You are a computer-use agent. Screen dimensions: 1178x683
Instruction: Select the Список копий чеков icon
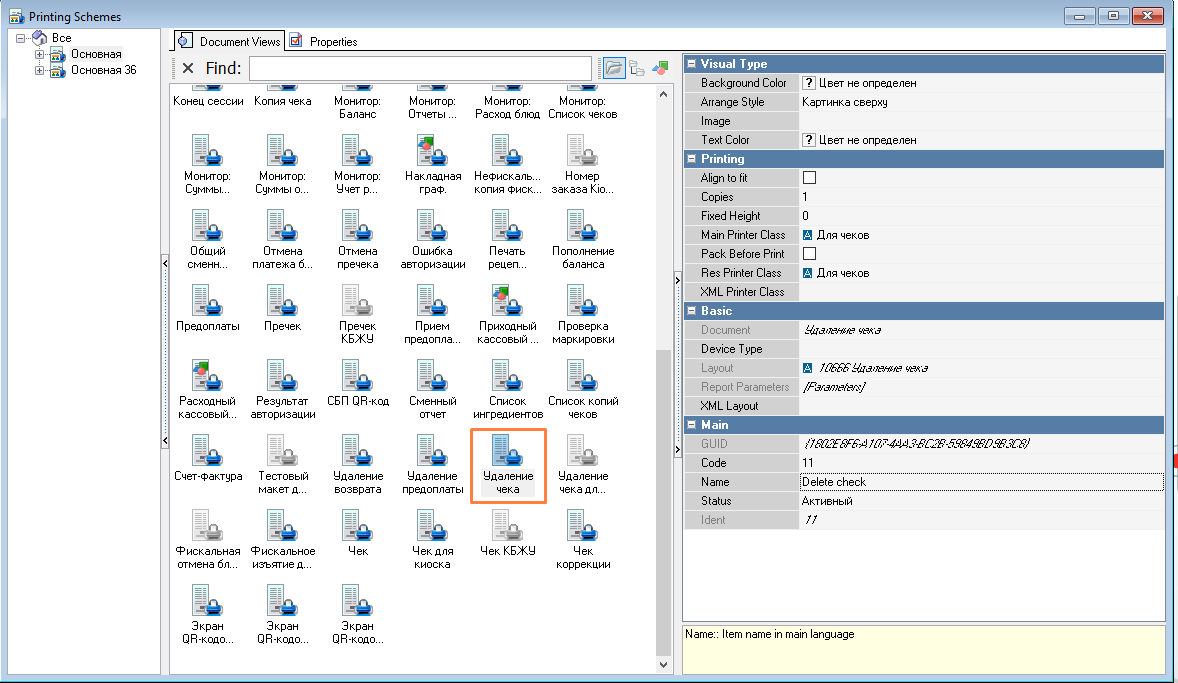583,375
